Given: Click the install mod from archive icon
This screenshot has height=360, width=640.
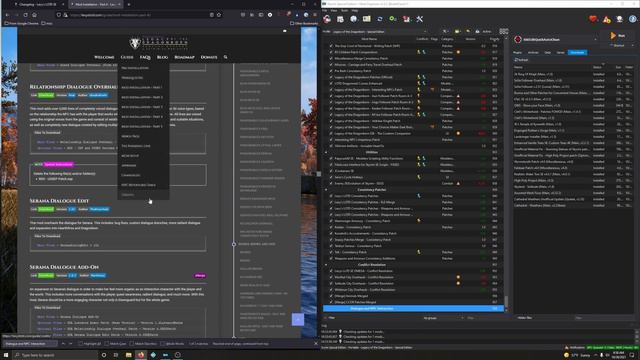Looking at the screenshot, I should (x=340, y=19).
